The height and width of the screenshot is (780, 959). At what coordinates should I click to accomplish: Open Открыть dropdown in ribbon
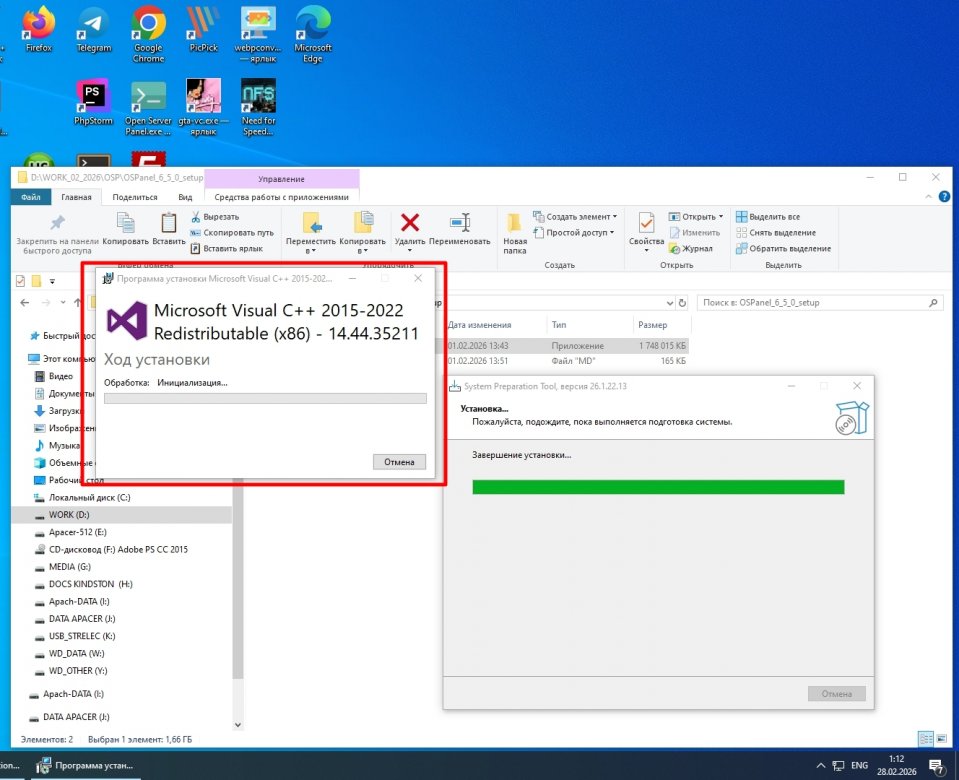(696, 217)
